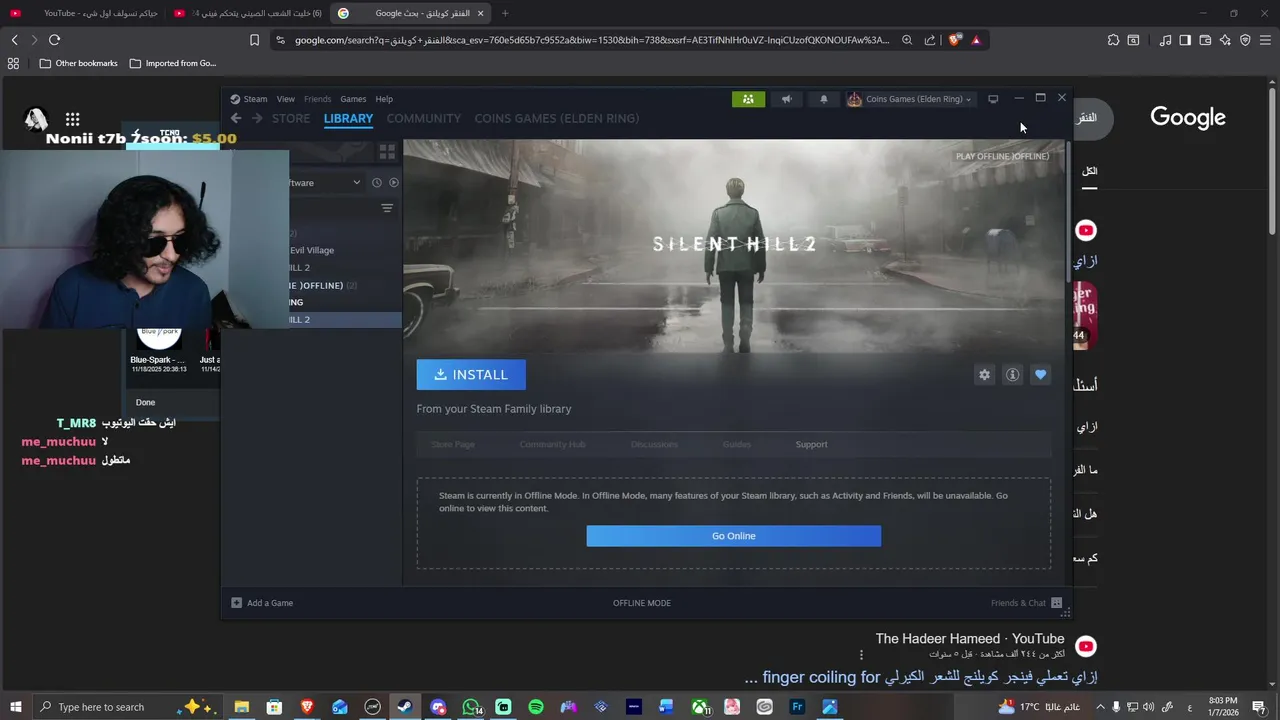Open game settings gear for Silent Hill 2
Screen dimensions: 1280x720
point(985,375)
